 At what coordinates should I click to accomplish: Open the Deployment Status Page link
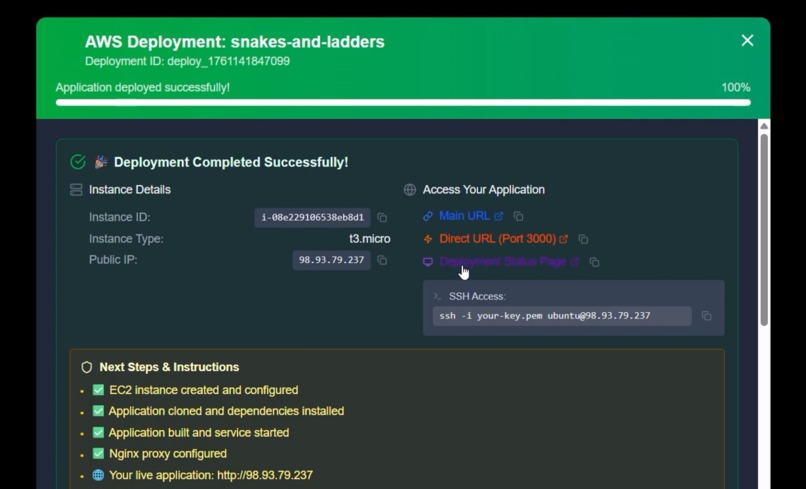point(503,262)
